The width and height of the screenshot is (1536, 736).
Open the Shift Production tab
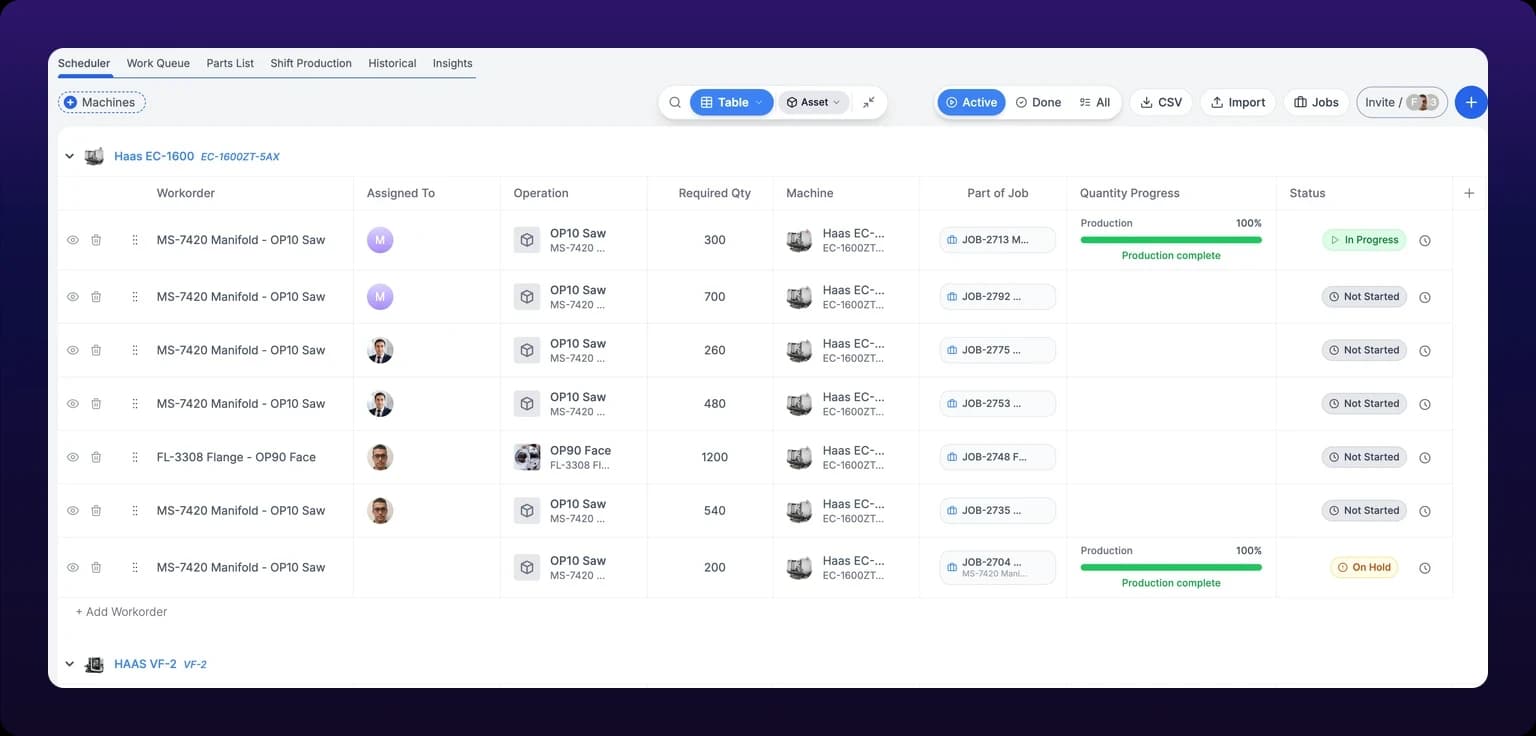pyautogui.click(x=311, y=63)
